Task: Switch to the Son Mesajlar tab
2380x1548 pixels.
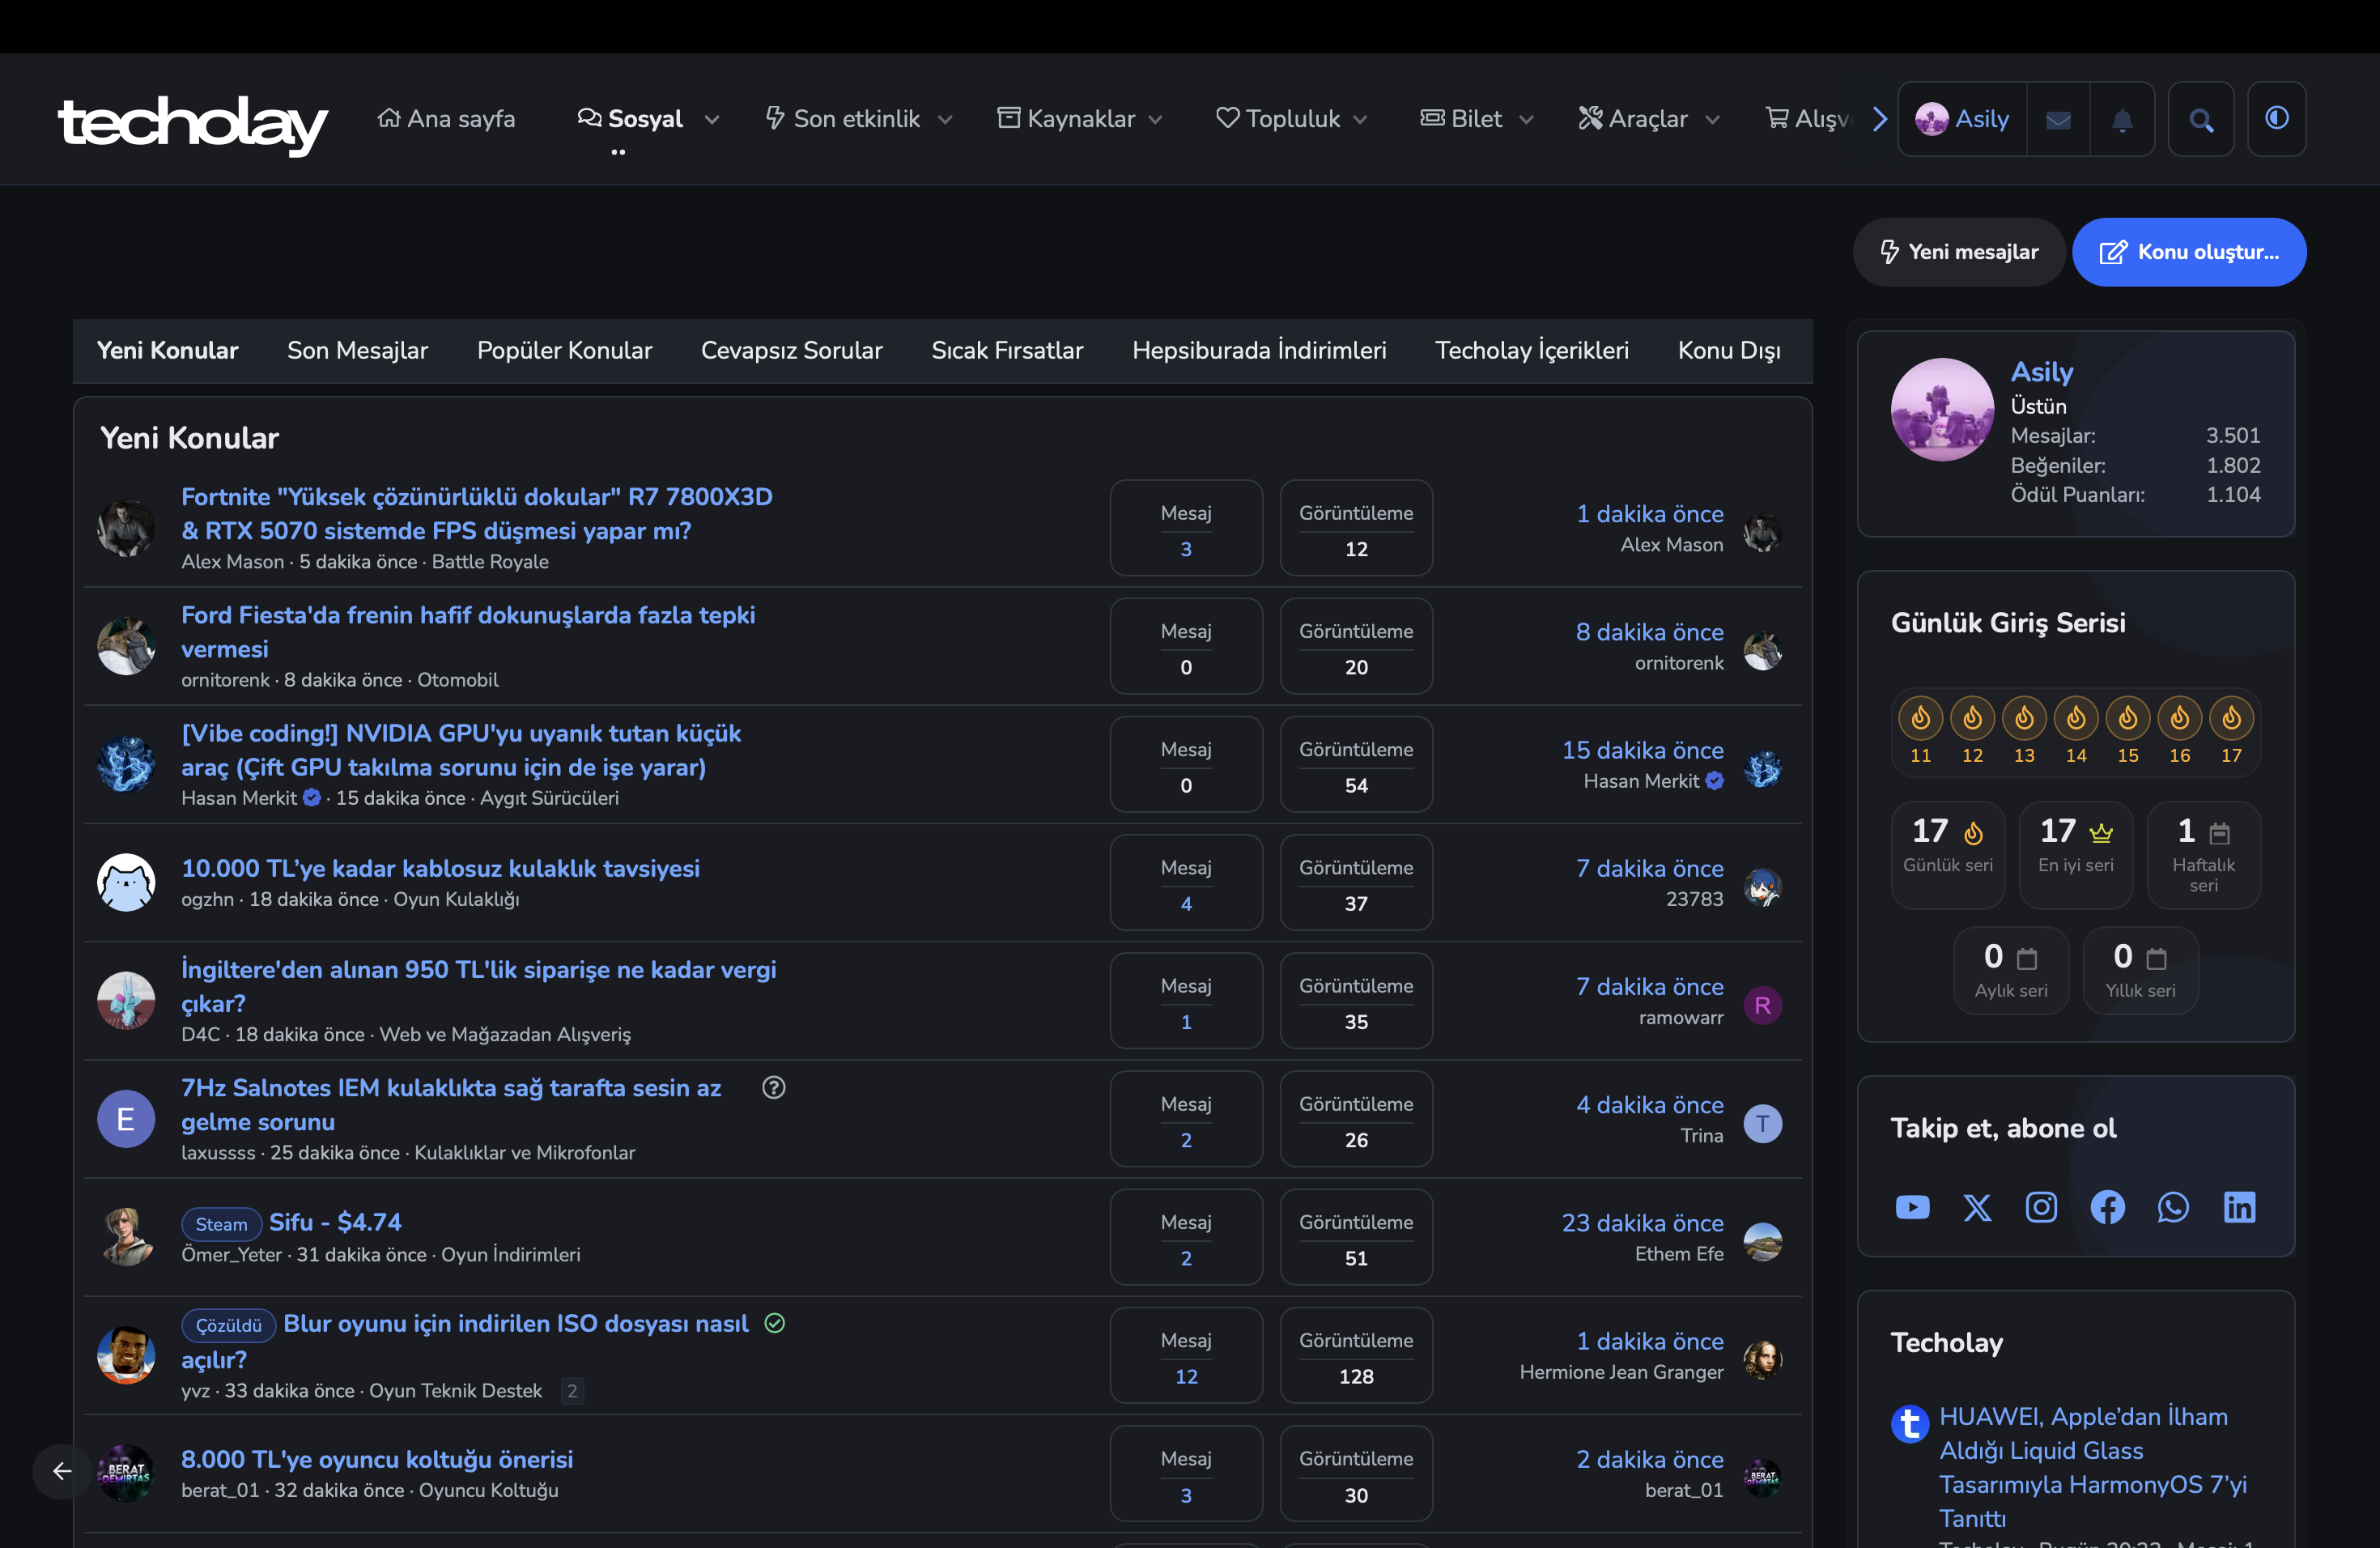Action: click(x=357, y=351)
